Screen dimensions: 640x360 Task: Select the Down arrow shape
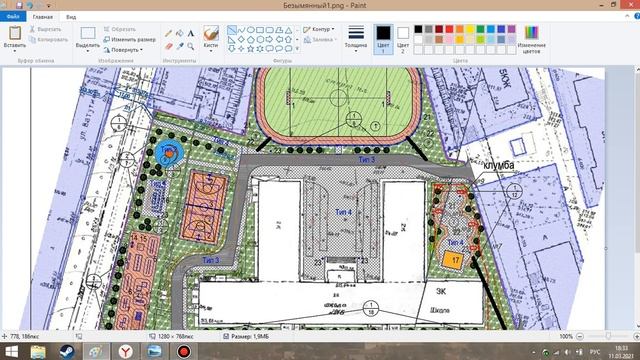pyautogui.click(x=232, y=49)
